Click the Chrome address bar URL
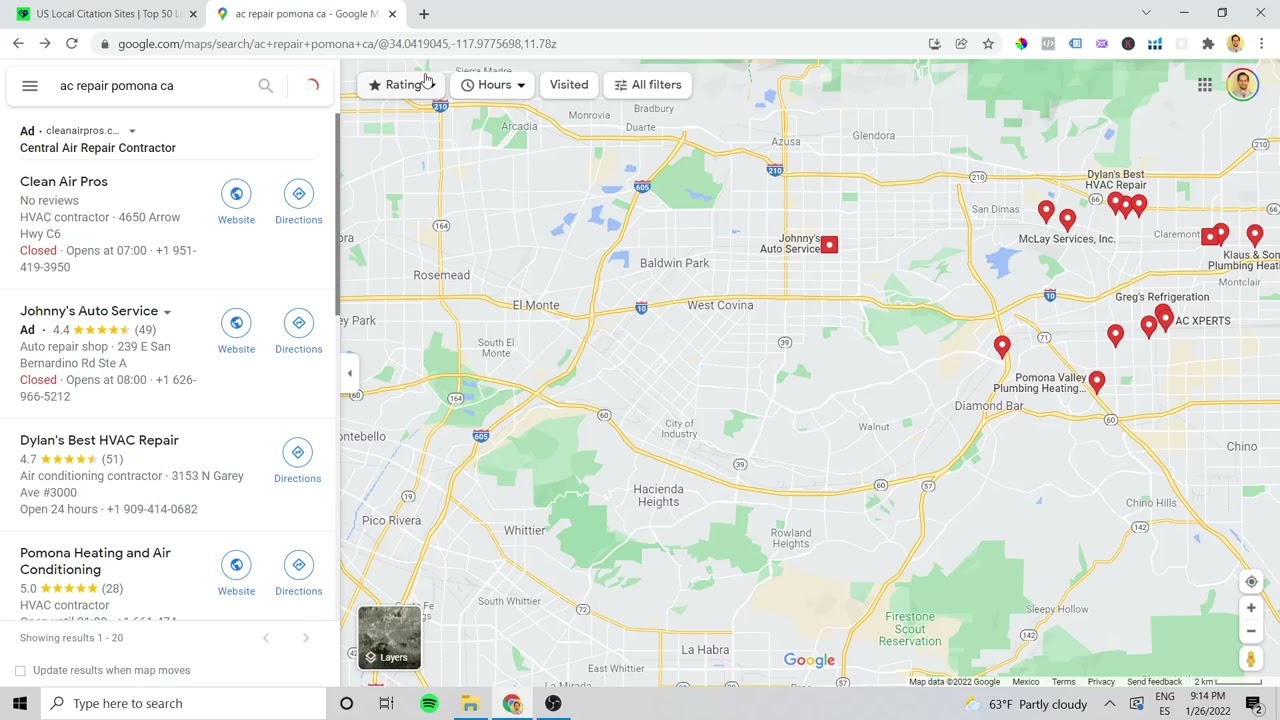This screenshot has width=1280, height=720. (337, 44)
